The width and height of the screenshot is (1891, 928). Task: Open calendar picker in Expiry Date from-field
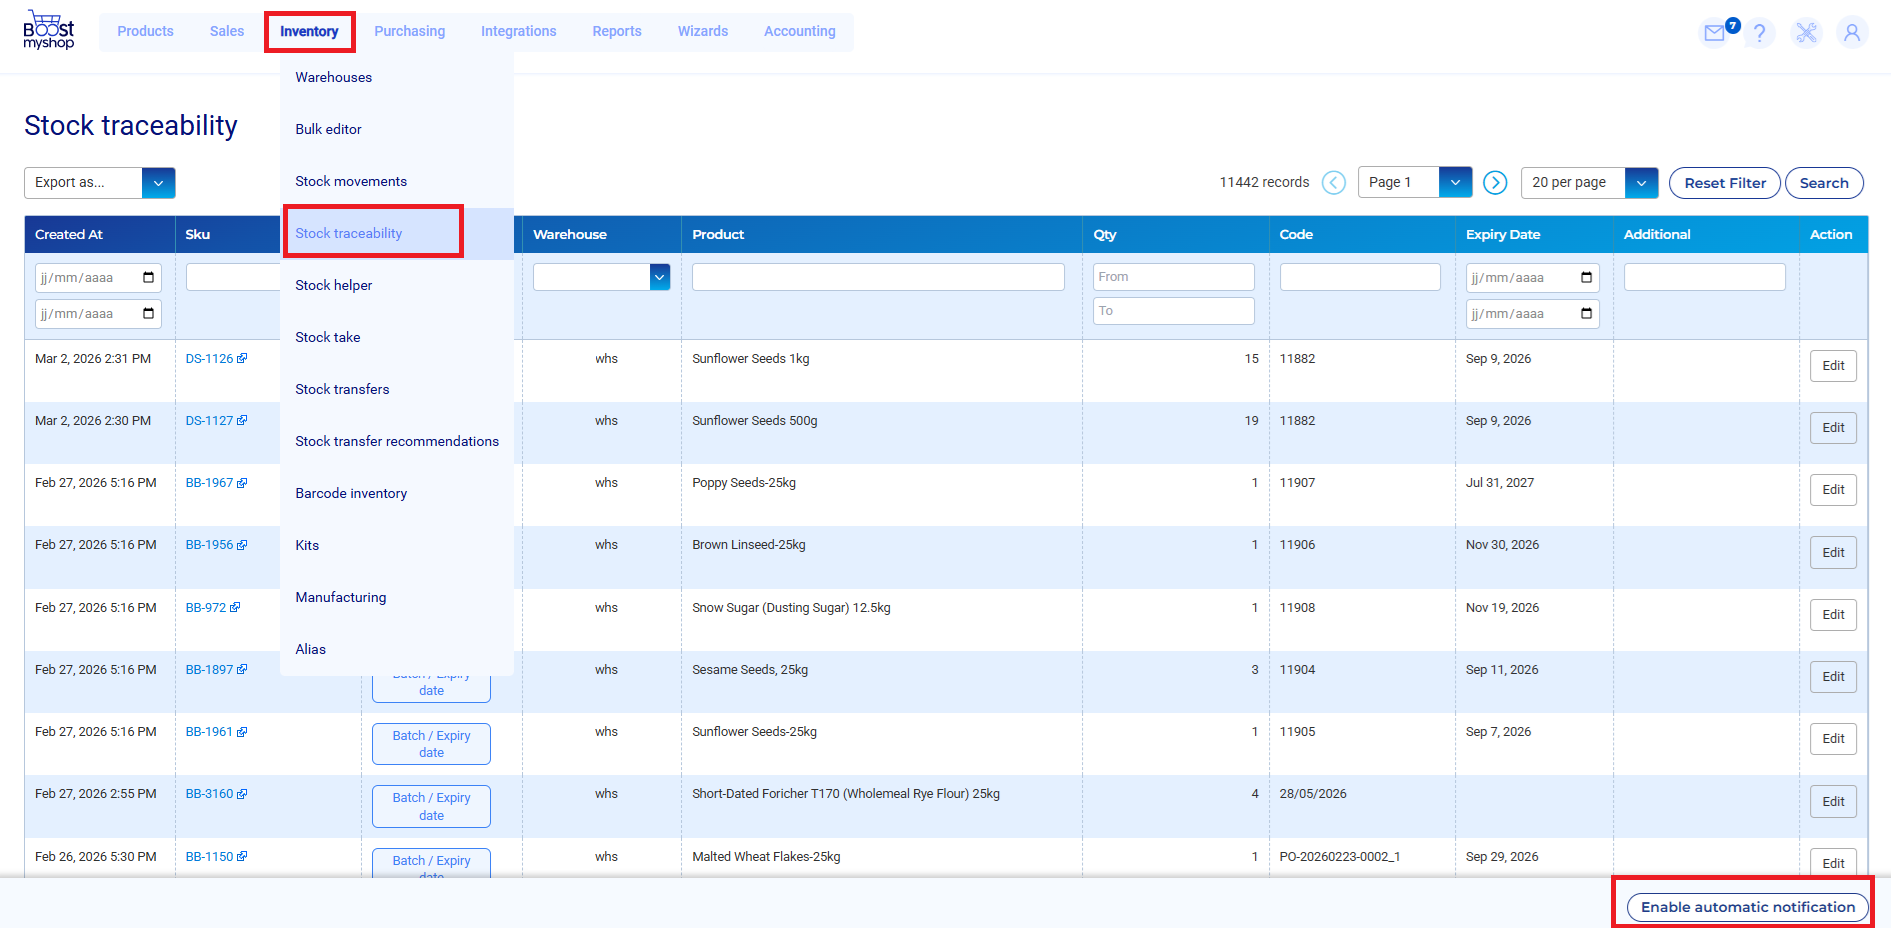click(x=1586, y=278)
